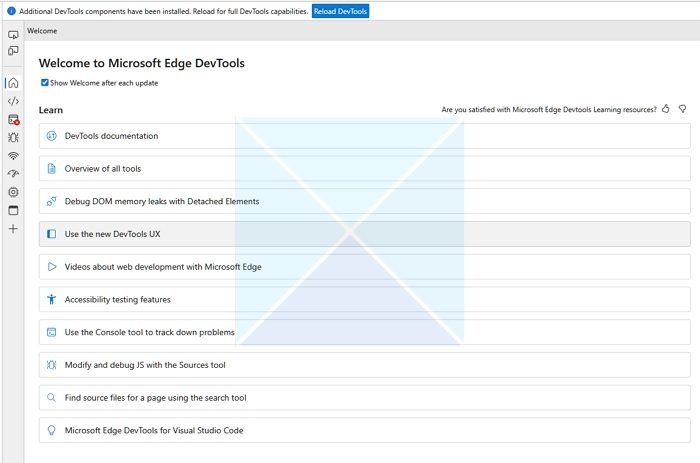Open DevTools documentation link
This screenshot has height=463, width=700.
(111, 136)
